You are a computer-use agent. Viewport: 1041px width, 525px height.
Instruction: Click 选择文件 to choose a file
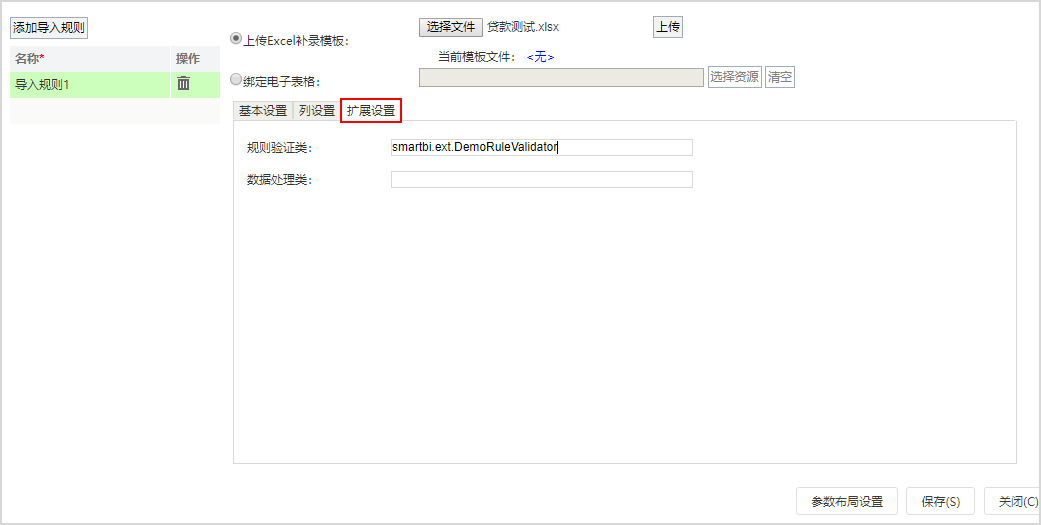tap(451, 27)
